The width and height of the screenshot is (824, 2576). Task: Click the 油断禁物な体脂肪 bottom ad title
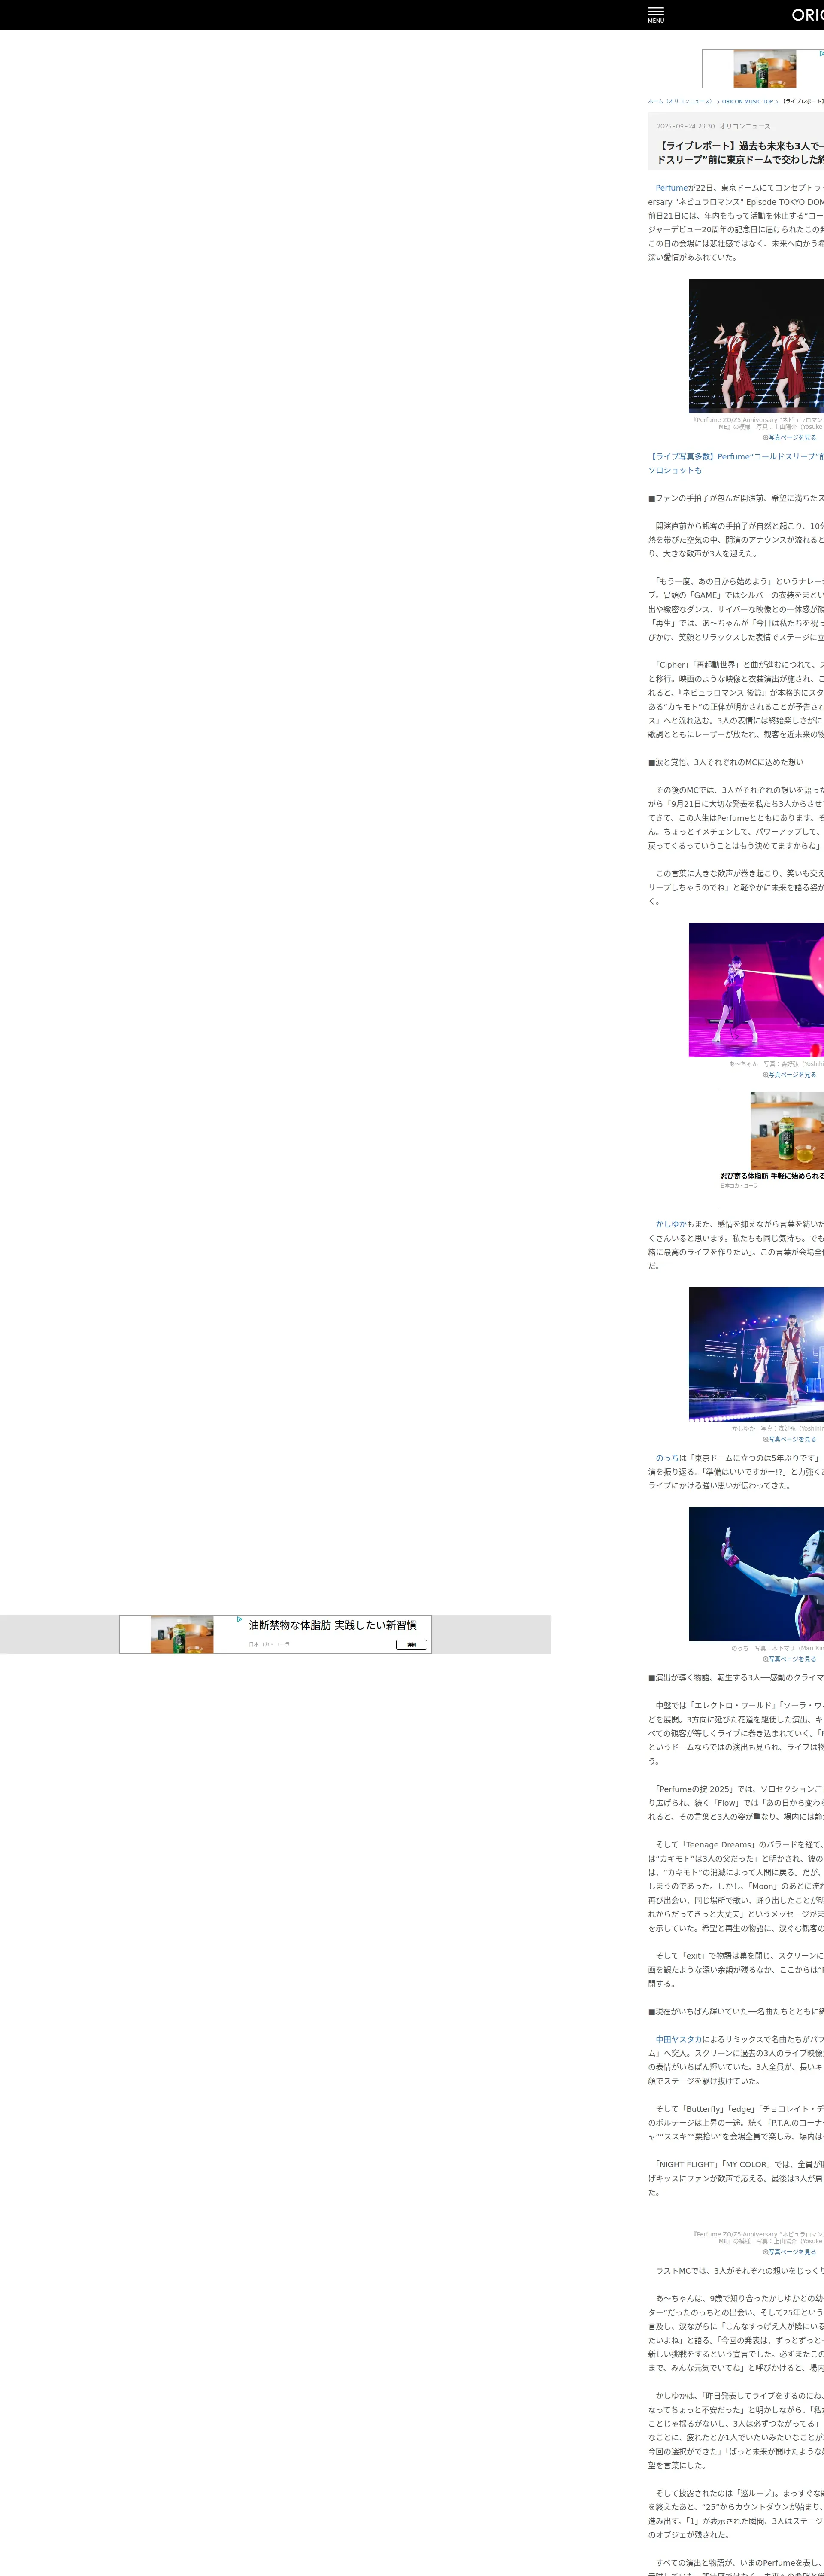click(x=332, y=1625)
